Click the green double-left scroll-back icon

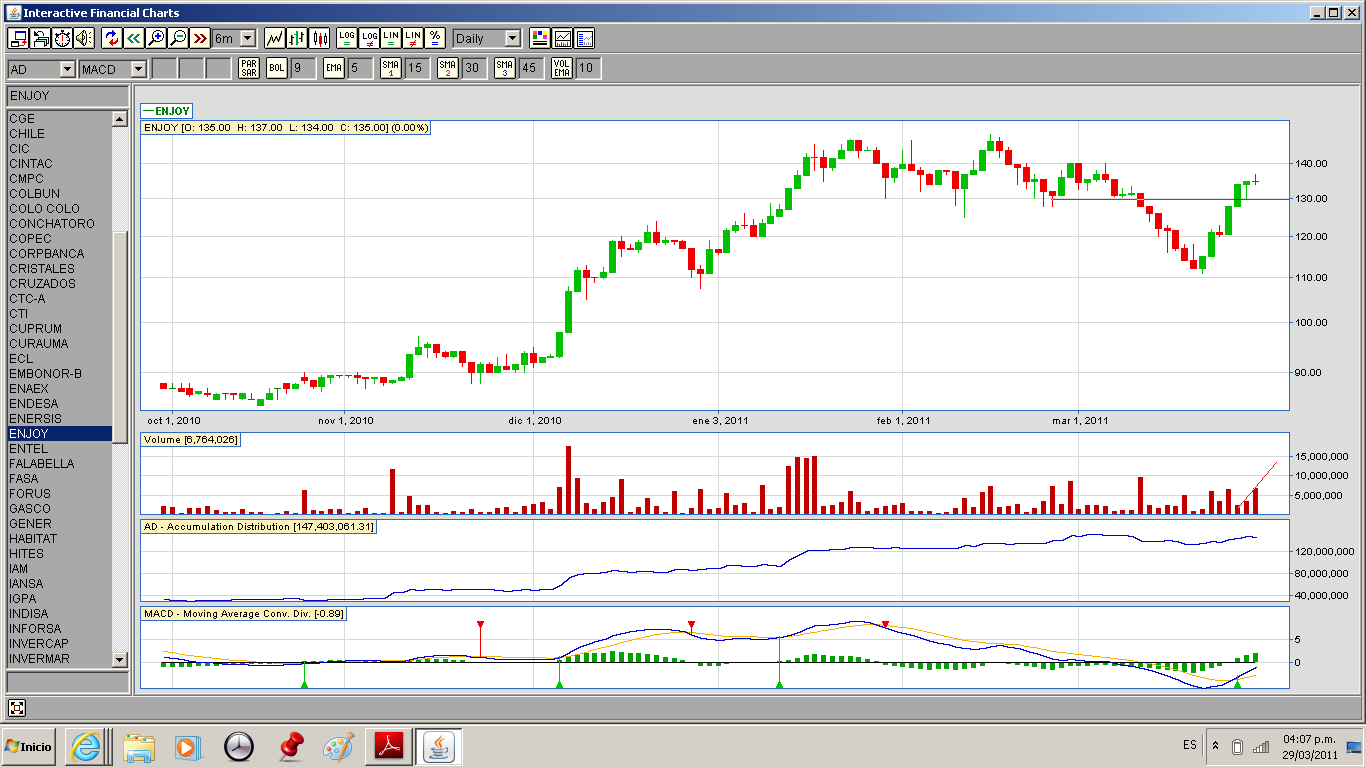click(x=134, y=38)
